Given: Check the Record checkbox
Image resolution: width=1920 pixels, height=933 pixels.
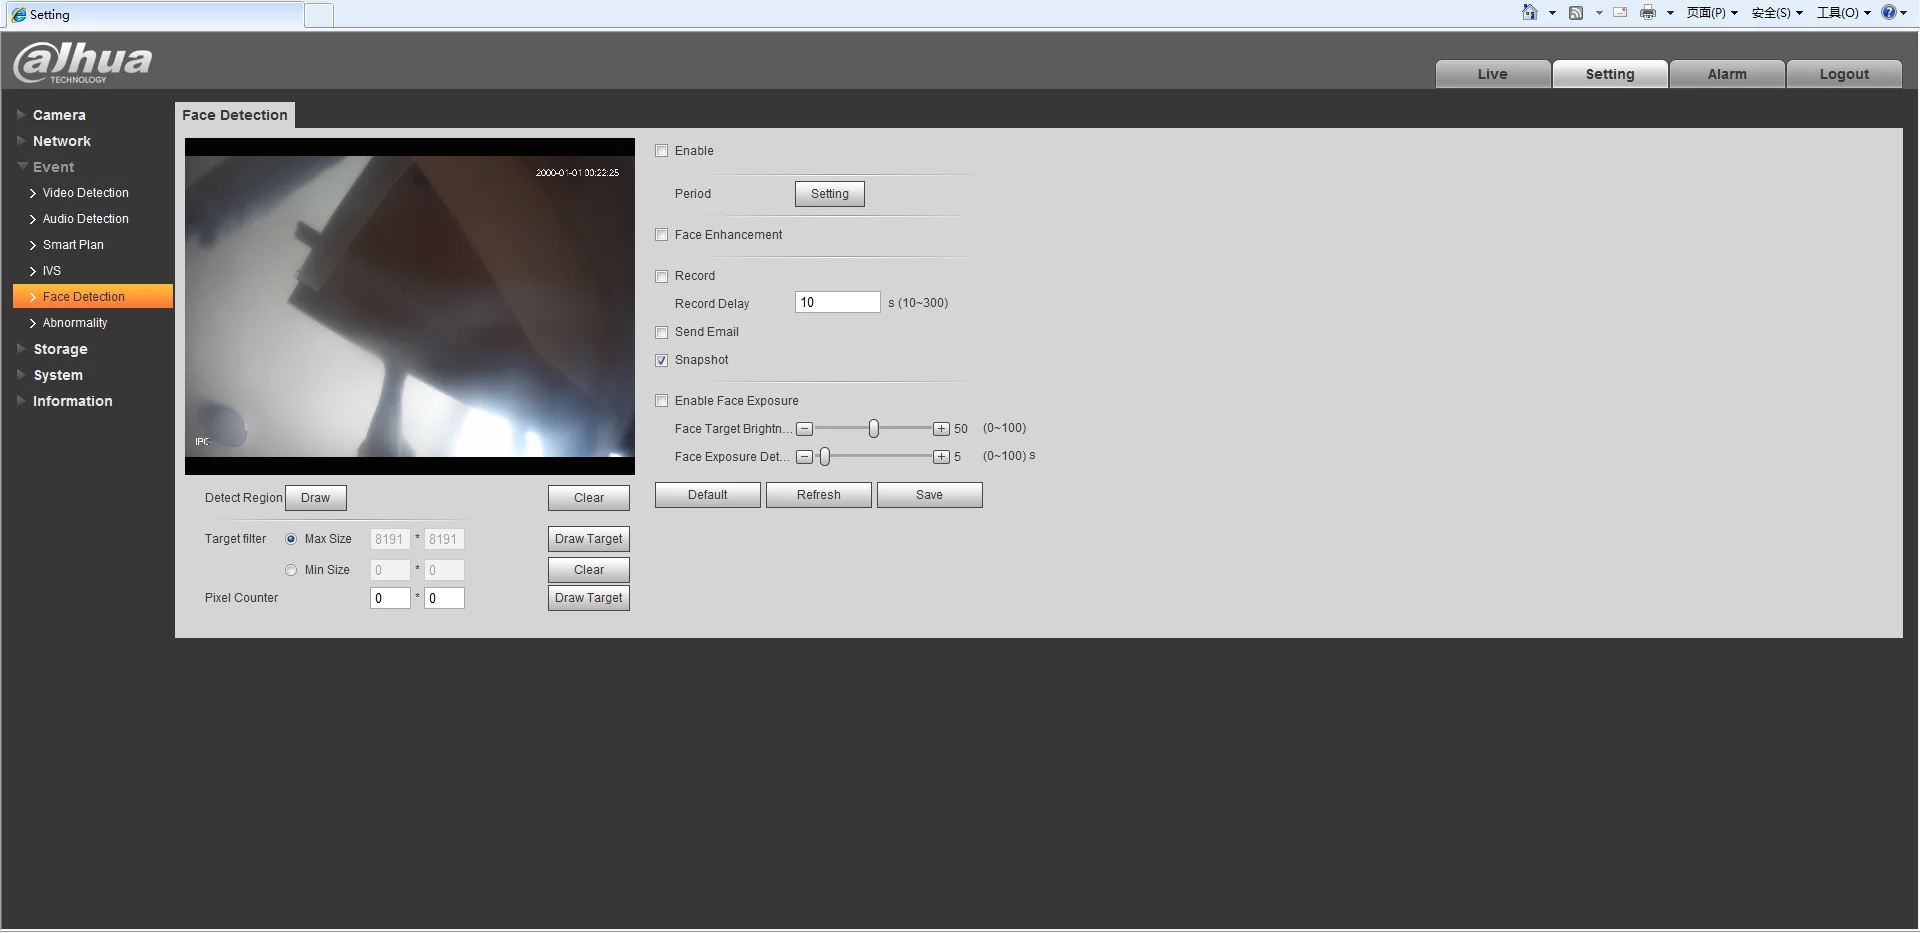Looking at the screenshot, I should [661, 276].
